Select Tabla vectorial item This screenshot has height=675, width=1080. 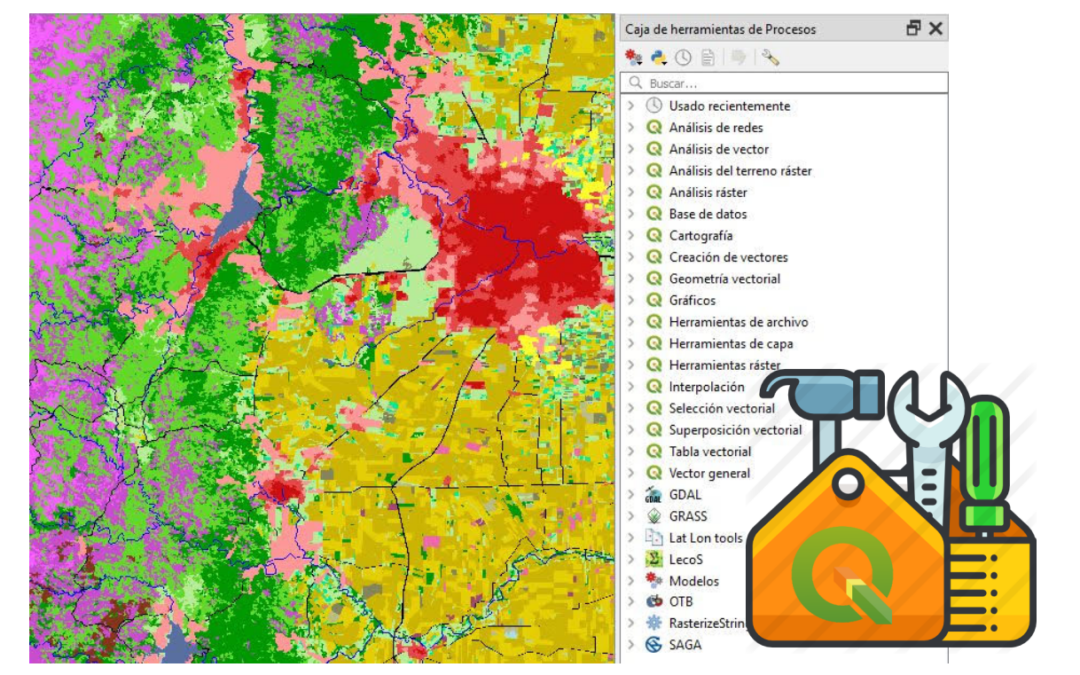[710, 451]
